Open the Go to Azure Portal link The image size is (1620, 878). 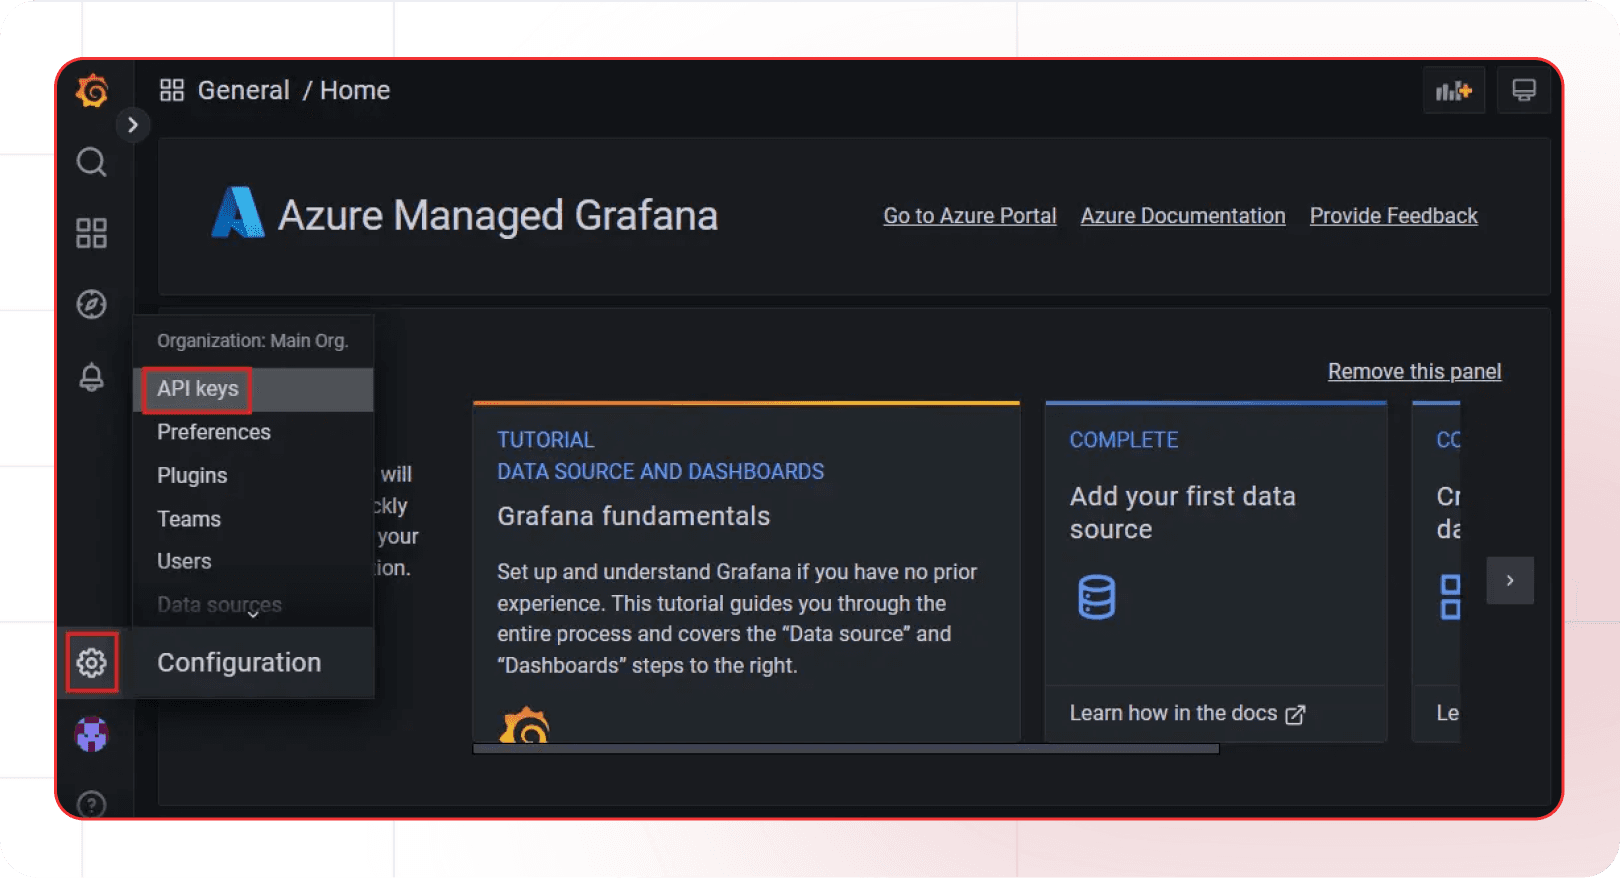pos(970,216)
